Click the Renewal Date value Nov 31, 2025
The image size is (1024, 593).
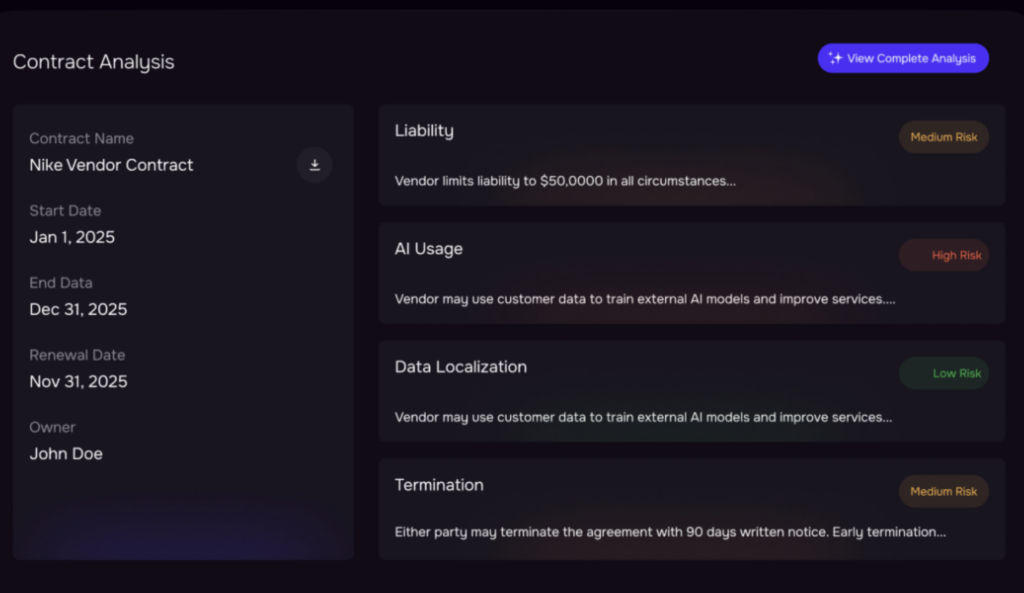click(78, 381)
